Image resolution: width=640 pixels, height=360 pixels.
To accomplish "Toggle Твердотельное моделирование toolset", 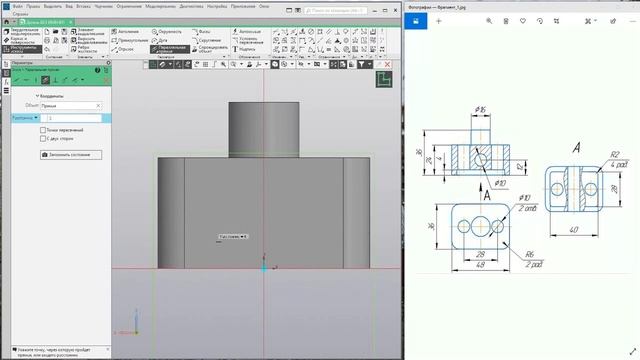I will (x=21, y=32).
